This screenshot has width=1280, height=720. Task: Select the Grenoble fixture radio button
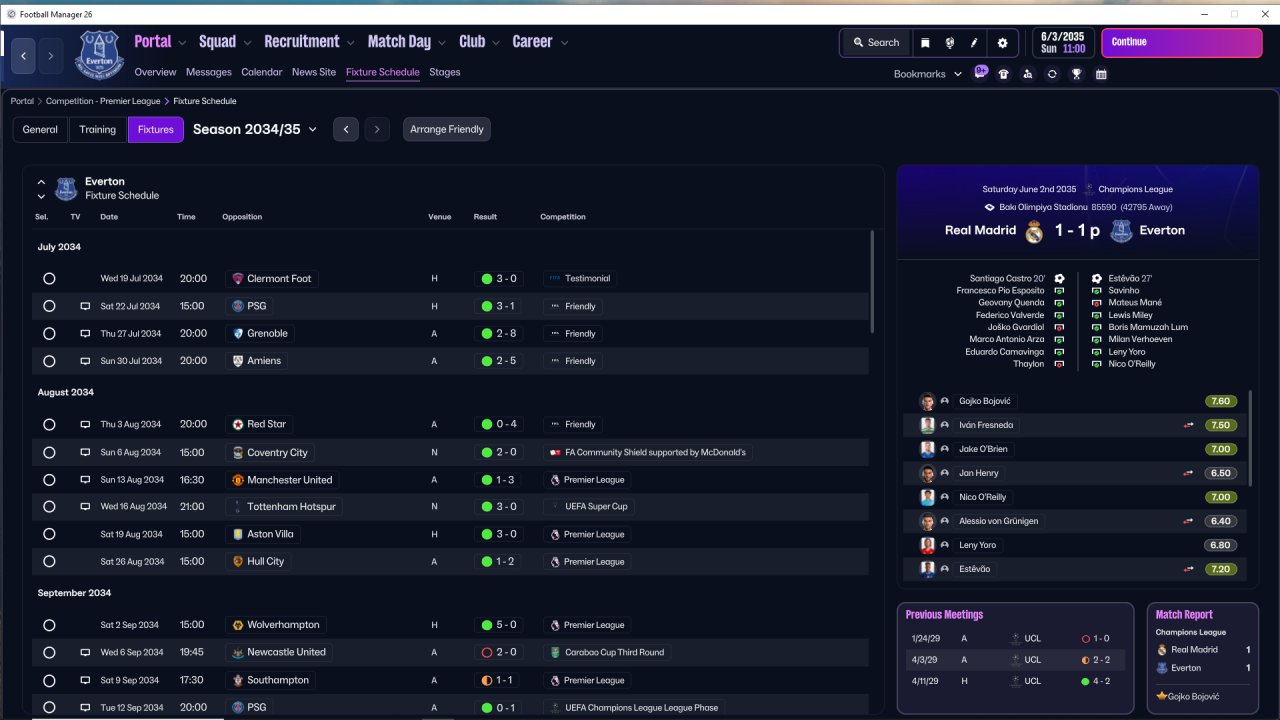[x=49, y=334]
